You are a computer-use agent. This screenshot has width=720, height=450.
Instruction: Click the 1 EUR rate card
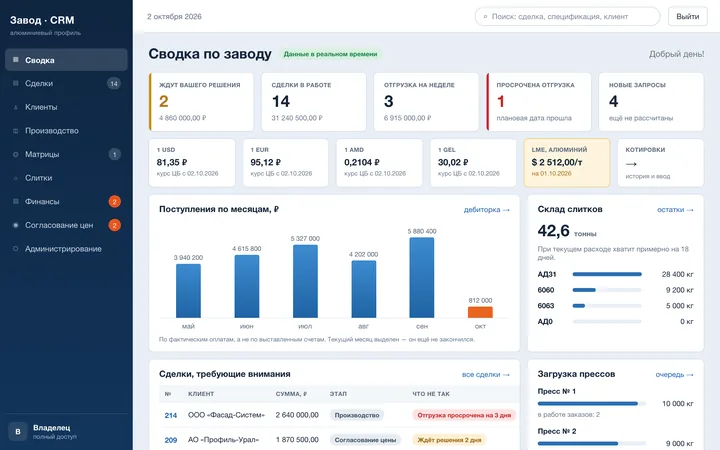click(x=286, y=163)
